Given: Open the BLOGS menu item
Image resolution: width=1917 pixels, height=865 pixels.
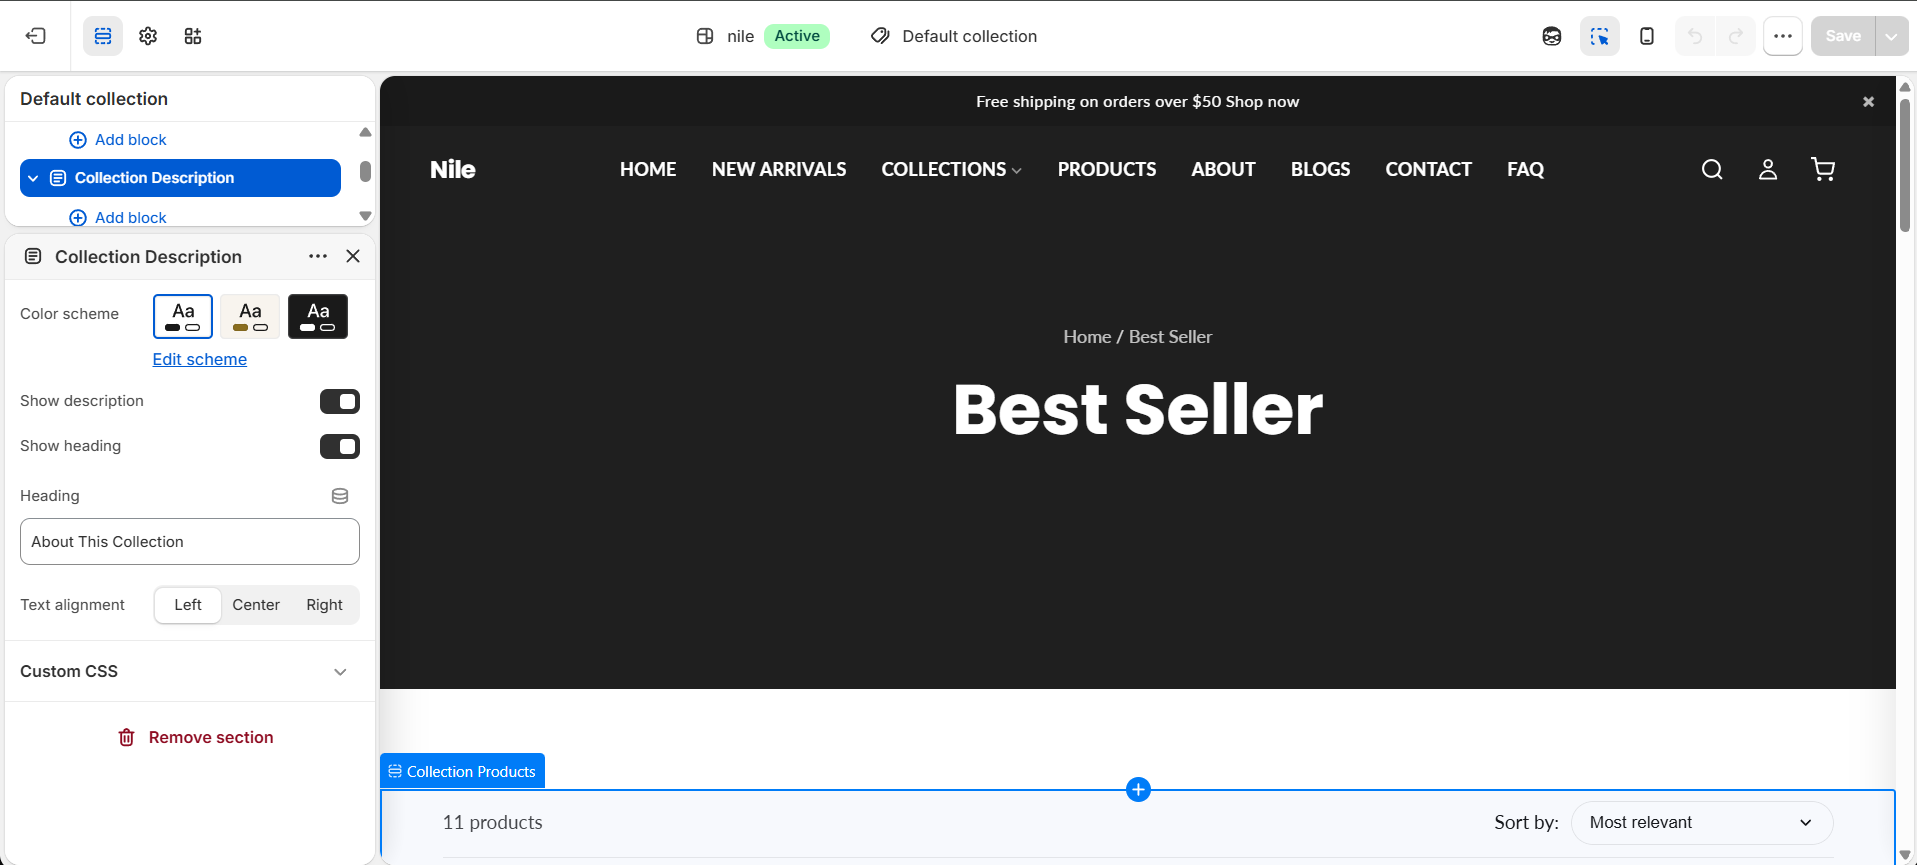Looking at the screenshot, I should pos(1320,170).
